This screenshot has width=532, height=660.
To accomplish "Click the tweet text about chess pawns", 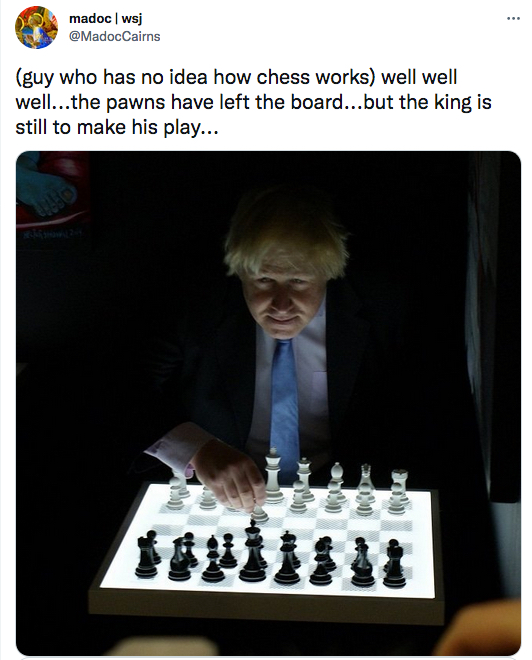I will point(253,102).
